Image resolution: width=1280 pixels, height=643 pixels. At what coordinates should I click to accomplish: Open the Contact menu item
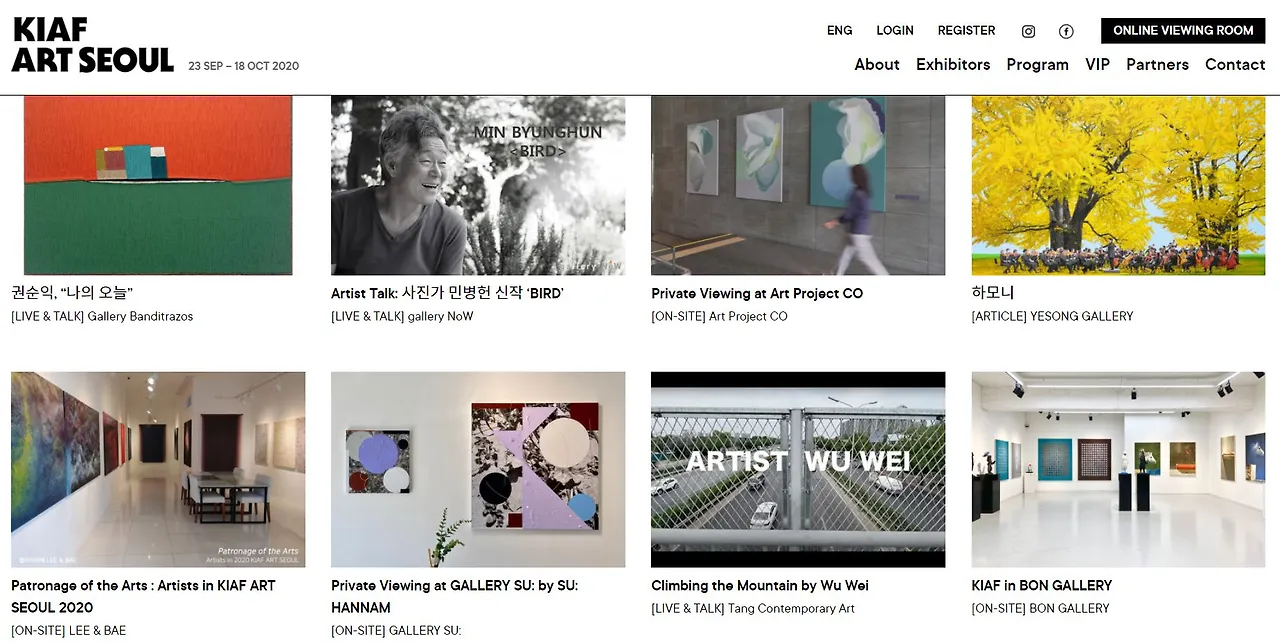[x=1235, y=64]
